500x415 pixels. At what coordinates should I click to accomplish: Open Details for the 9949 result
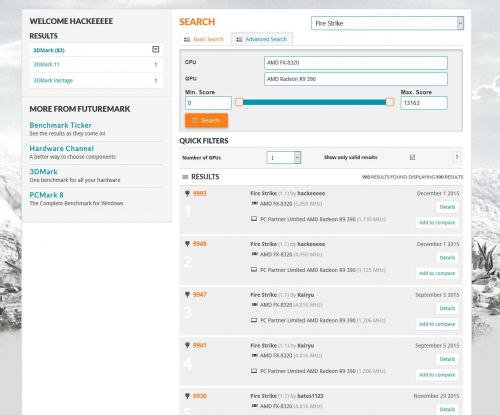[x=447, y=258]
